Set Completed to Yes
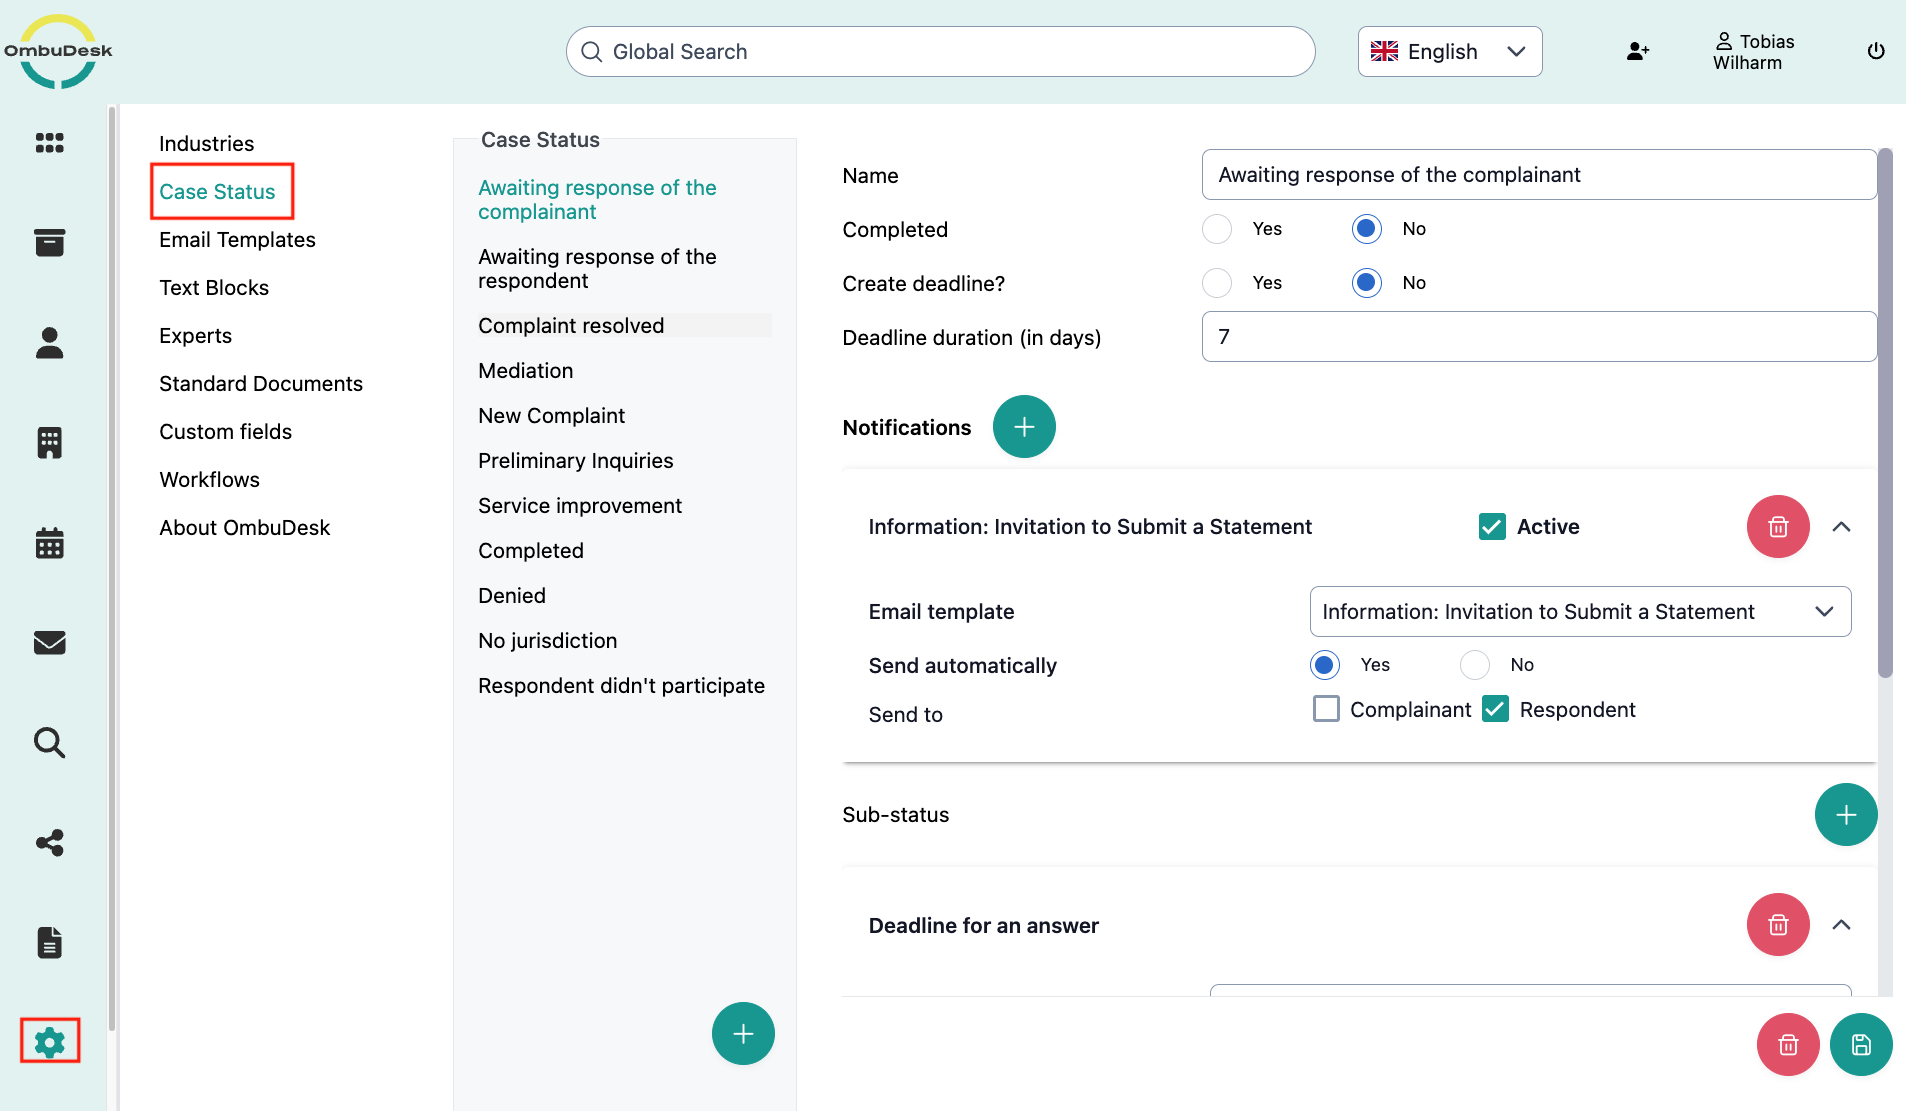 (1217, 229)
